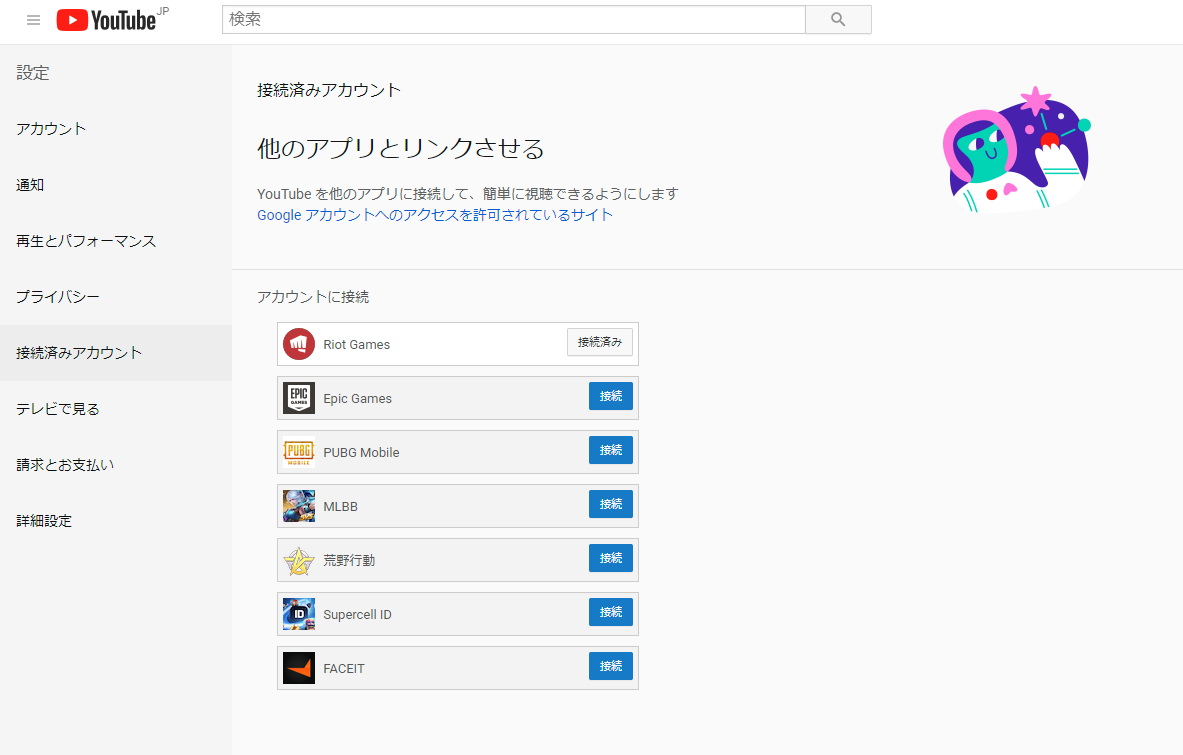This screenshot has height=755, width=1183.
Task: Click the Supercell ID icon
Action: (299, 614)
